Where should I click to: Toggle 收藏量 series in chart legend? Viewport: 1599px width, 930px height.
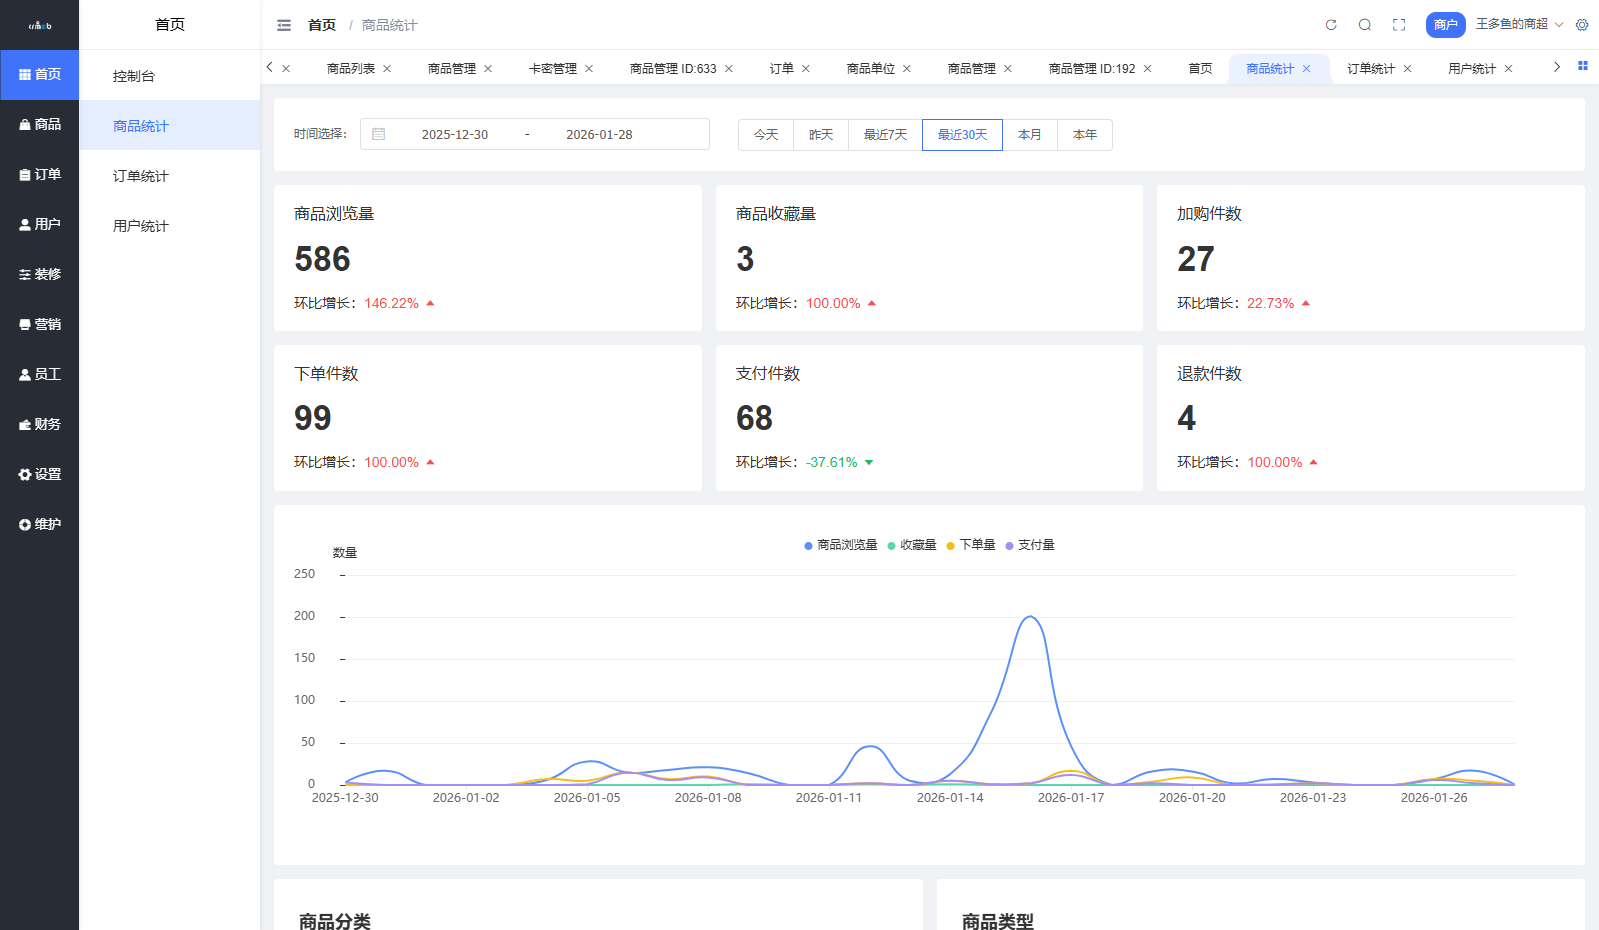tap(917, 545)
